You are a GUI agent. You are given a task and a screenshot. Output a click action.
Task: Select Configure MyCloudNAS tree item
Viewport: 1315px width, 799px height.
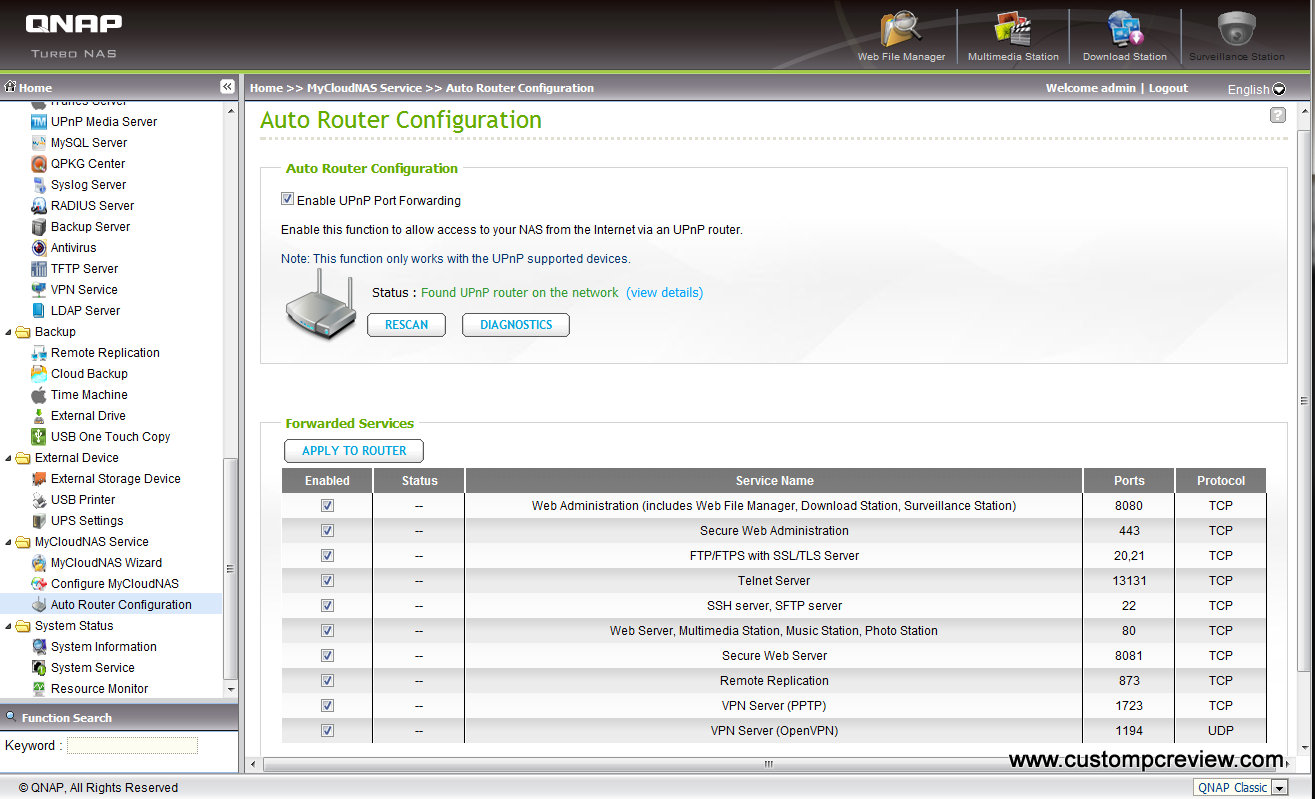115,583
